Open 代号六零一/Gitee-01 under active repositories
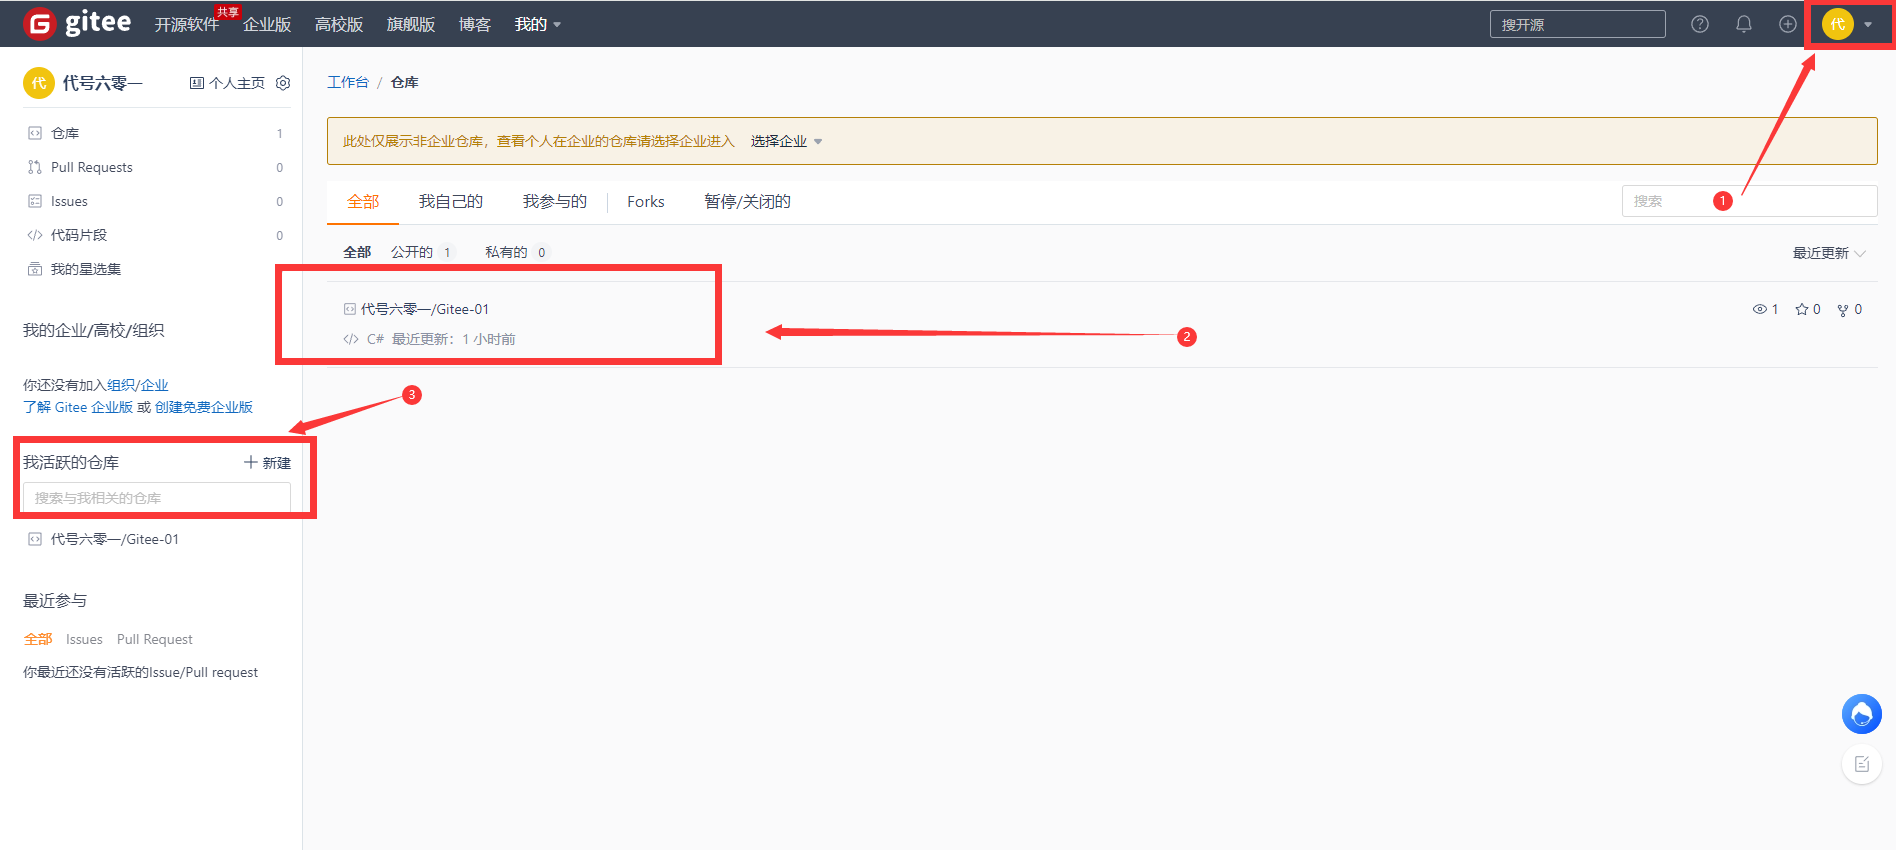The width and height of the screenshot is (1896, 850). pos(115,539)
